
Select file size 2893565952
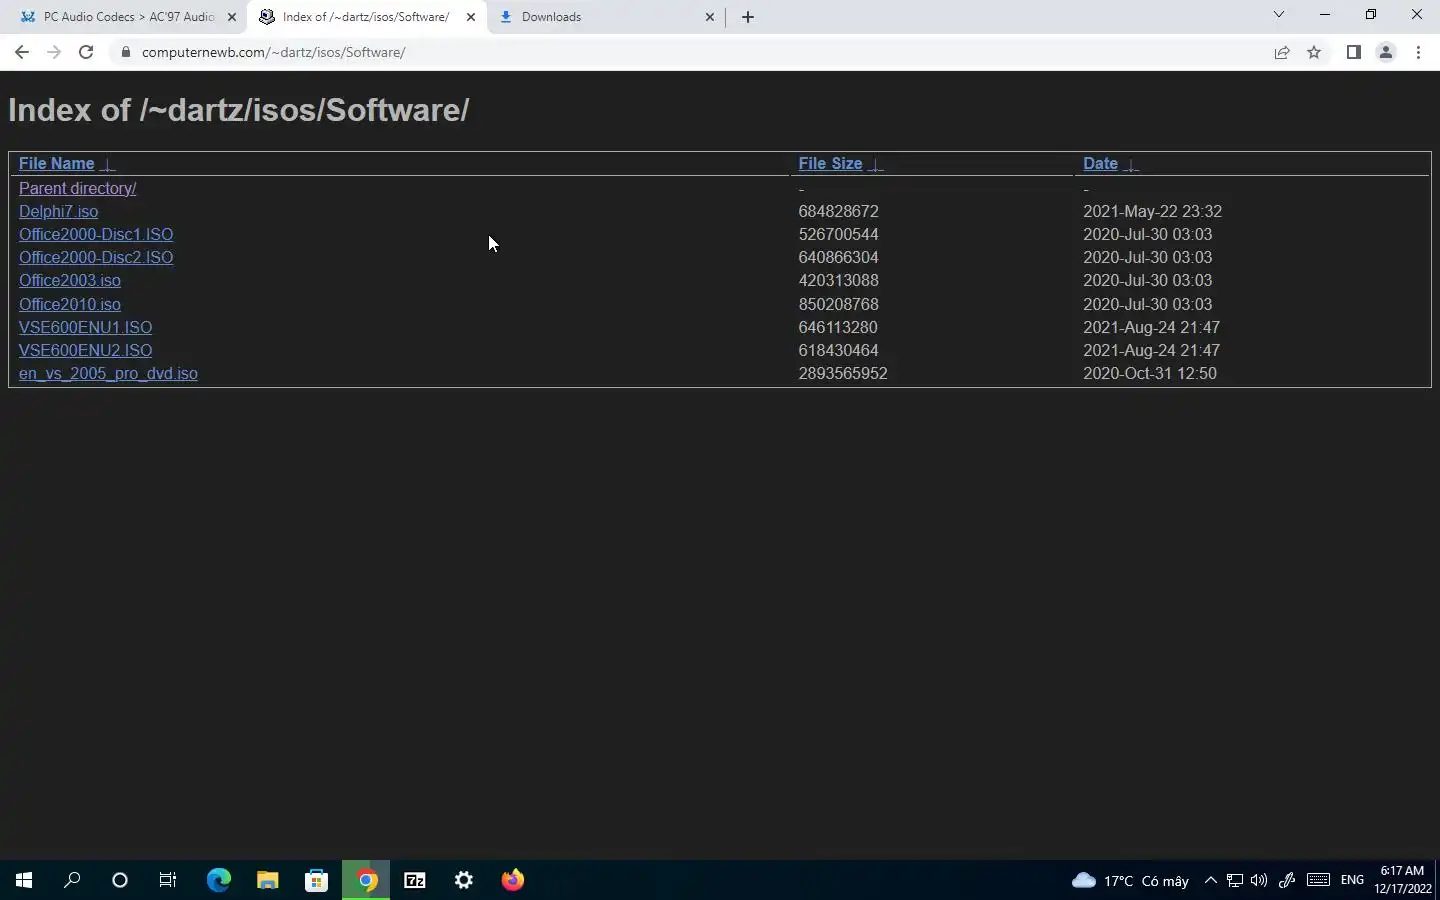coord(843,373)
